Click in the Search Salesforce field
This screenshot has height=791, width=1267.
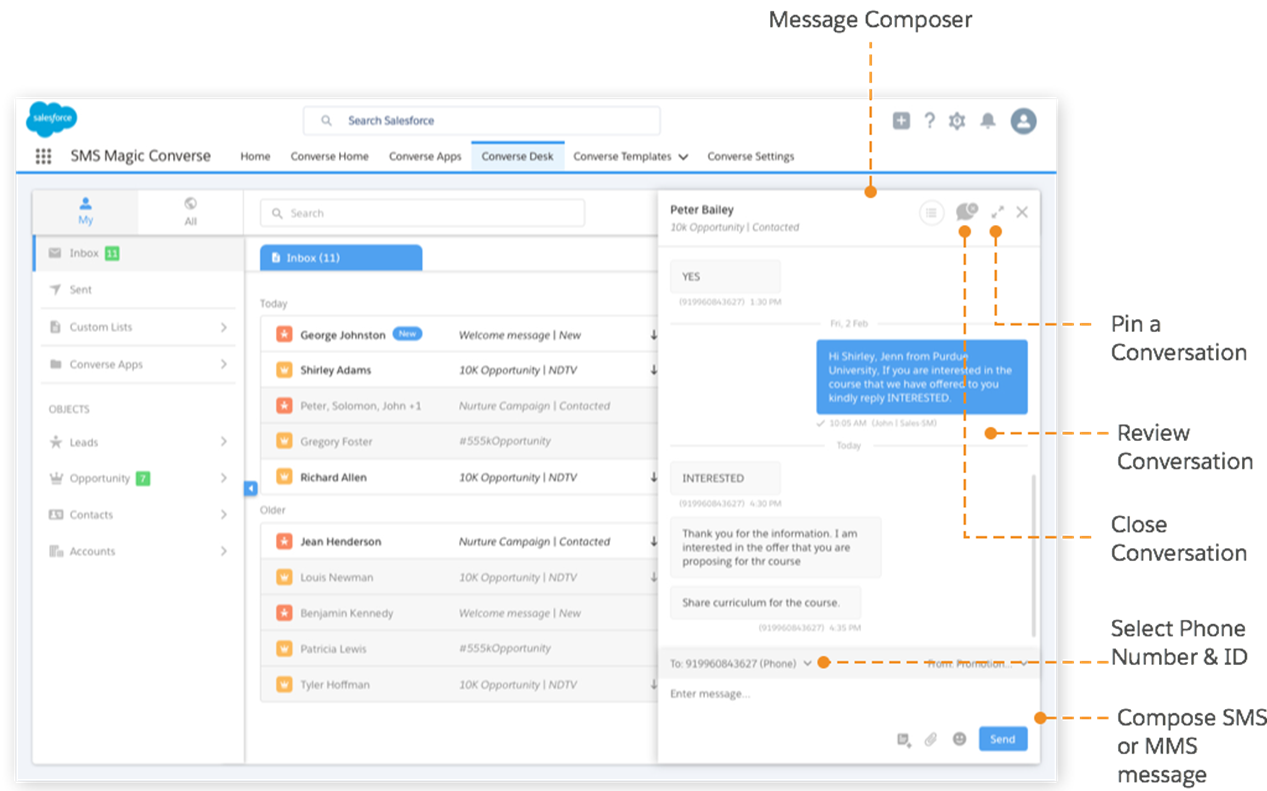481,121
